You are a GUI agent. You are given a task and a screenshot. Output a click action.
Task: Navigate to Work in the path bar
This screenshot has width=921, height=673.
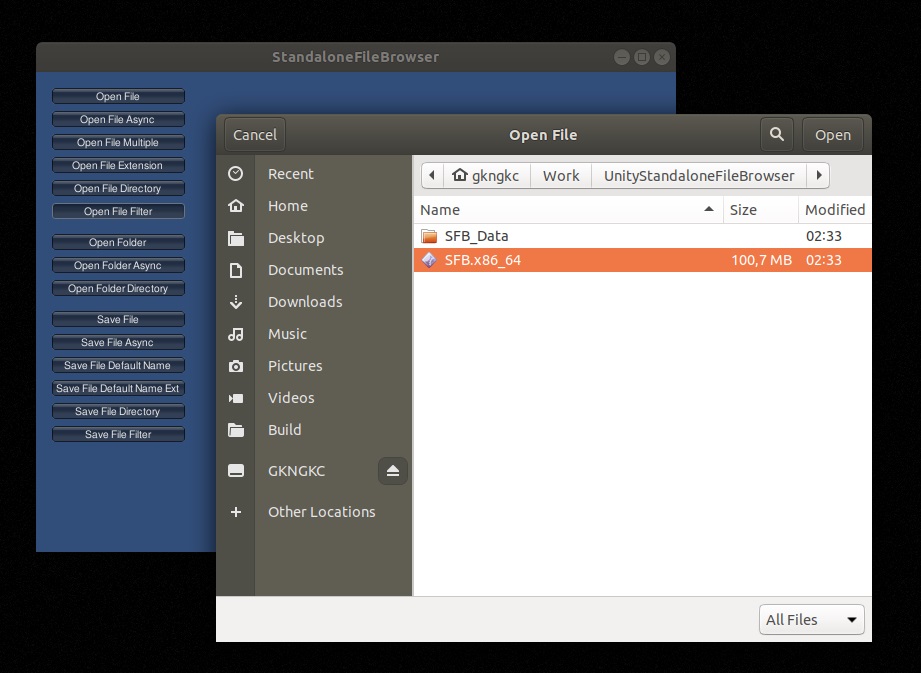tap(561, 175)
